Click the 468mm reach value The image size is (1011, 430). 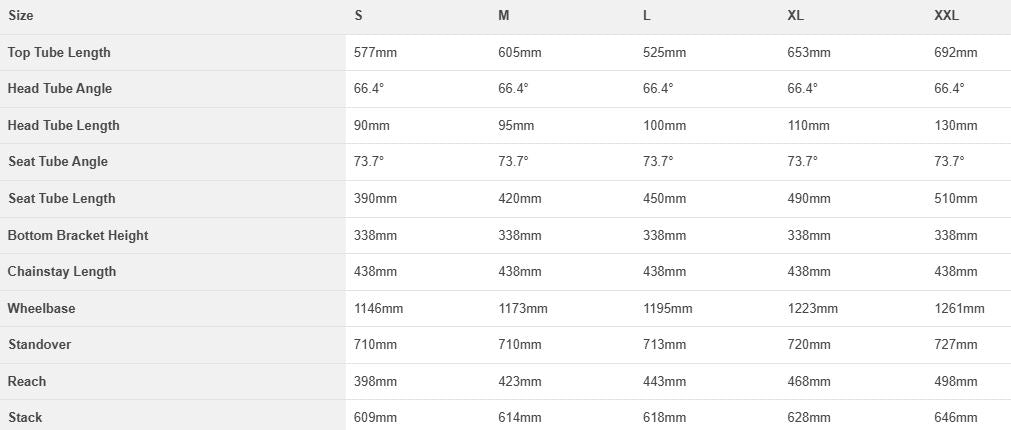point(809,381)
